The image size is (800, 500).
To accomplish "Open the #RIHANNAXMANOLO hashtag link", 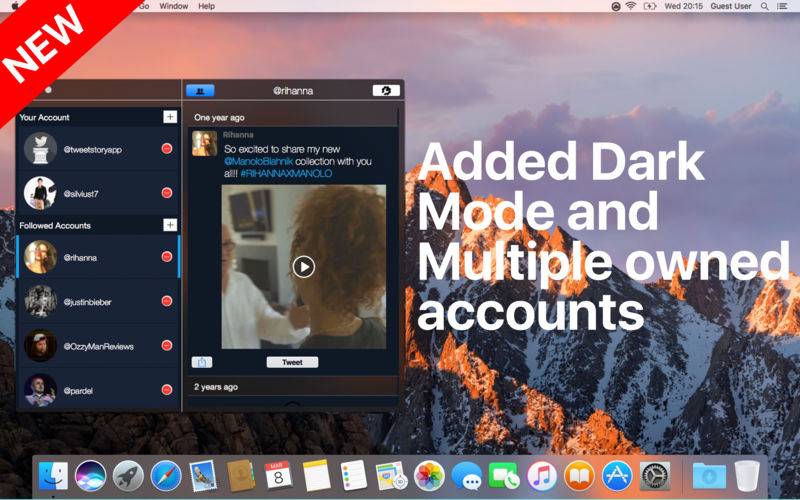I will pos(286,173).
